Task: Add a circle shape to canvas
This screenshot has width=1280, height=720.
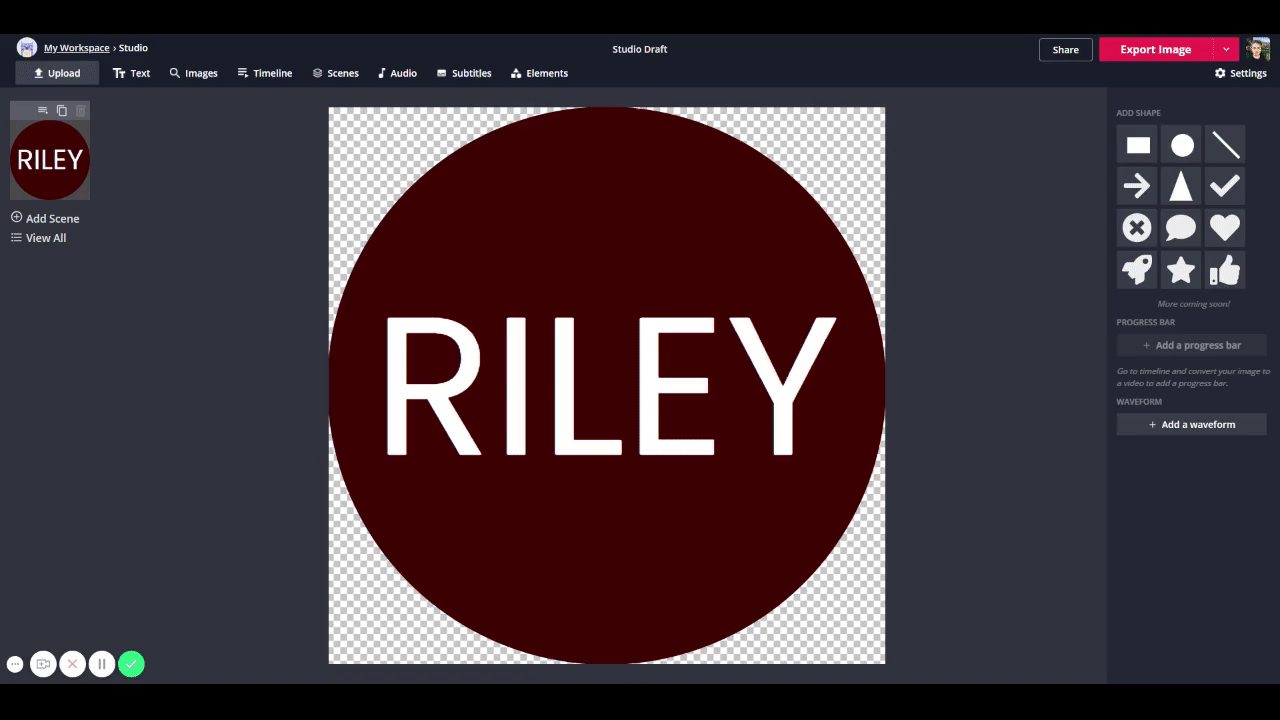Action: click(x=1182, y=146)
